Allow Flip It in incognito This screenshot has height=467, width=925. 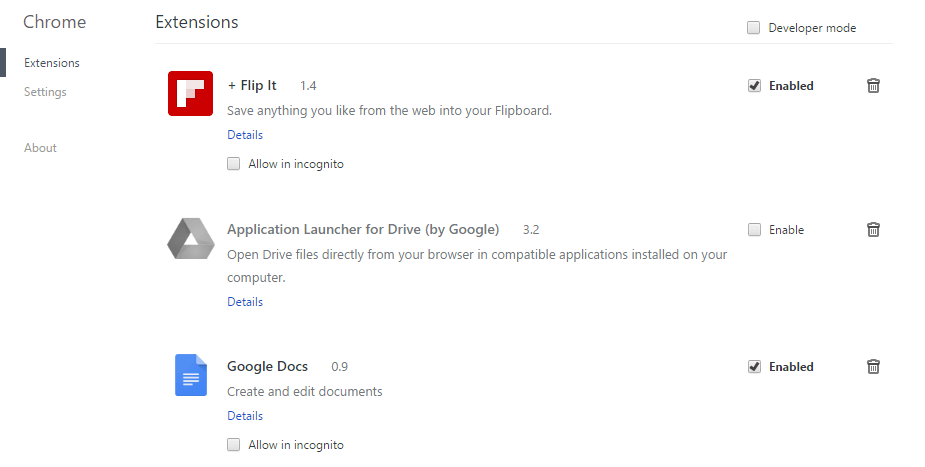(234, 163)
